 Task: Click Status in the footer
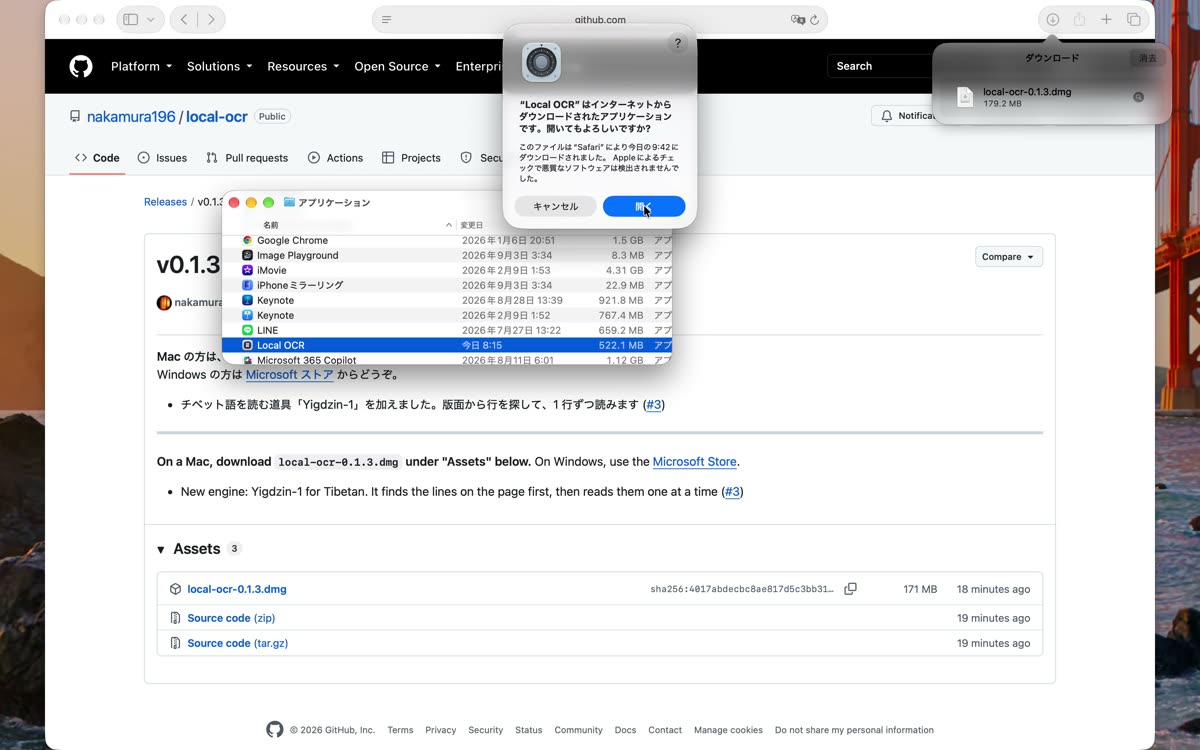pos(528,730)
